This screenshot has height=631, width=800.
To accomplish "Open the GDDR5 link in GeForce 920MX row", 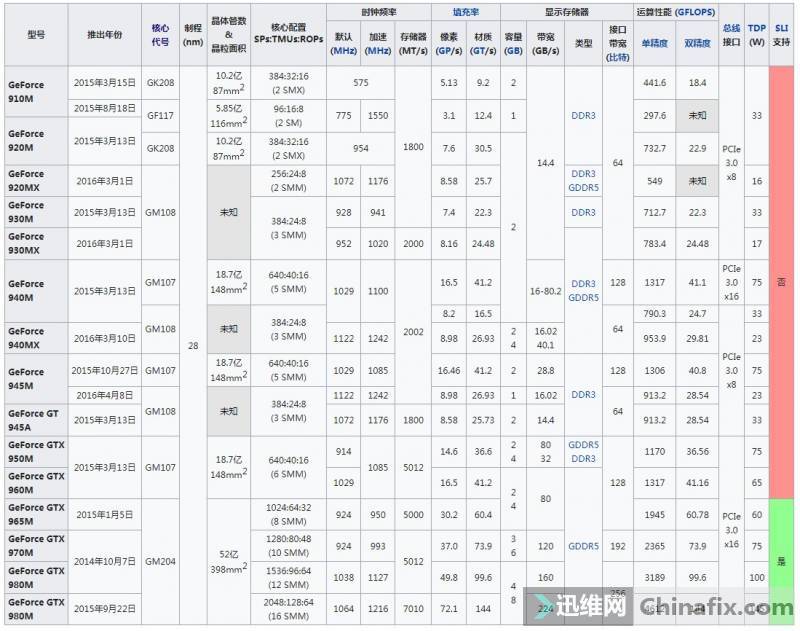I will coord(584,188).
